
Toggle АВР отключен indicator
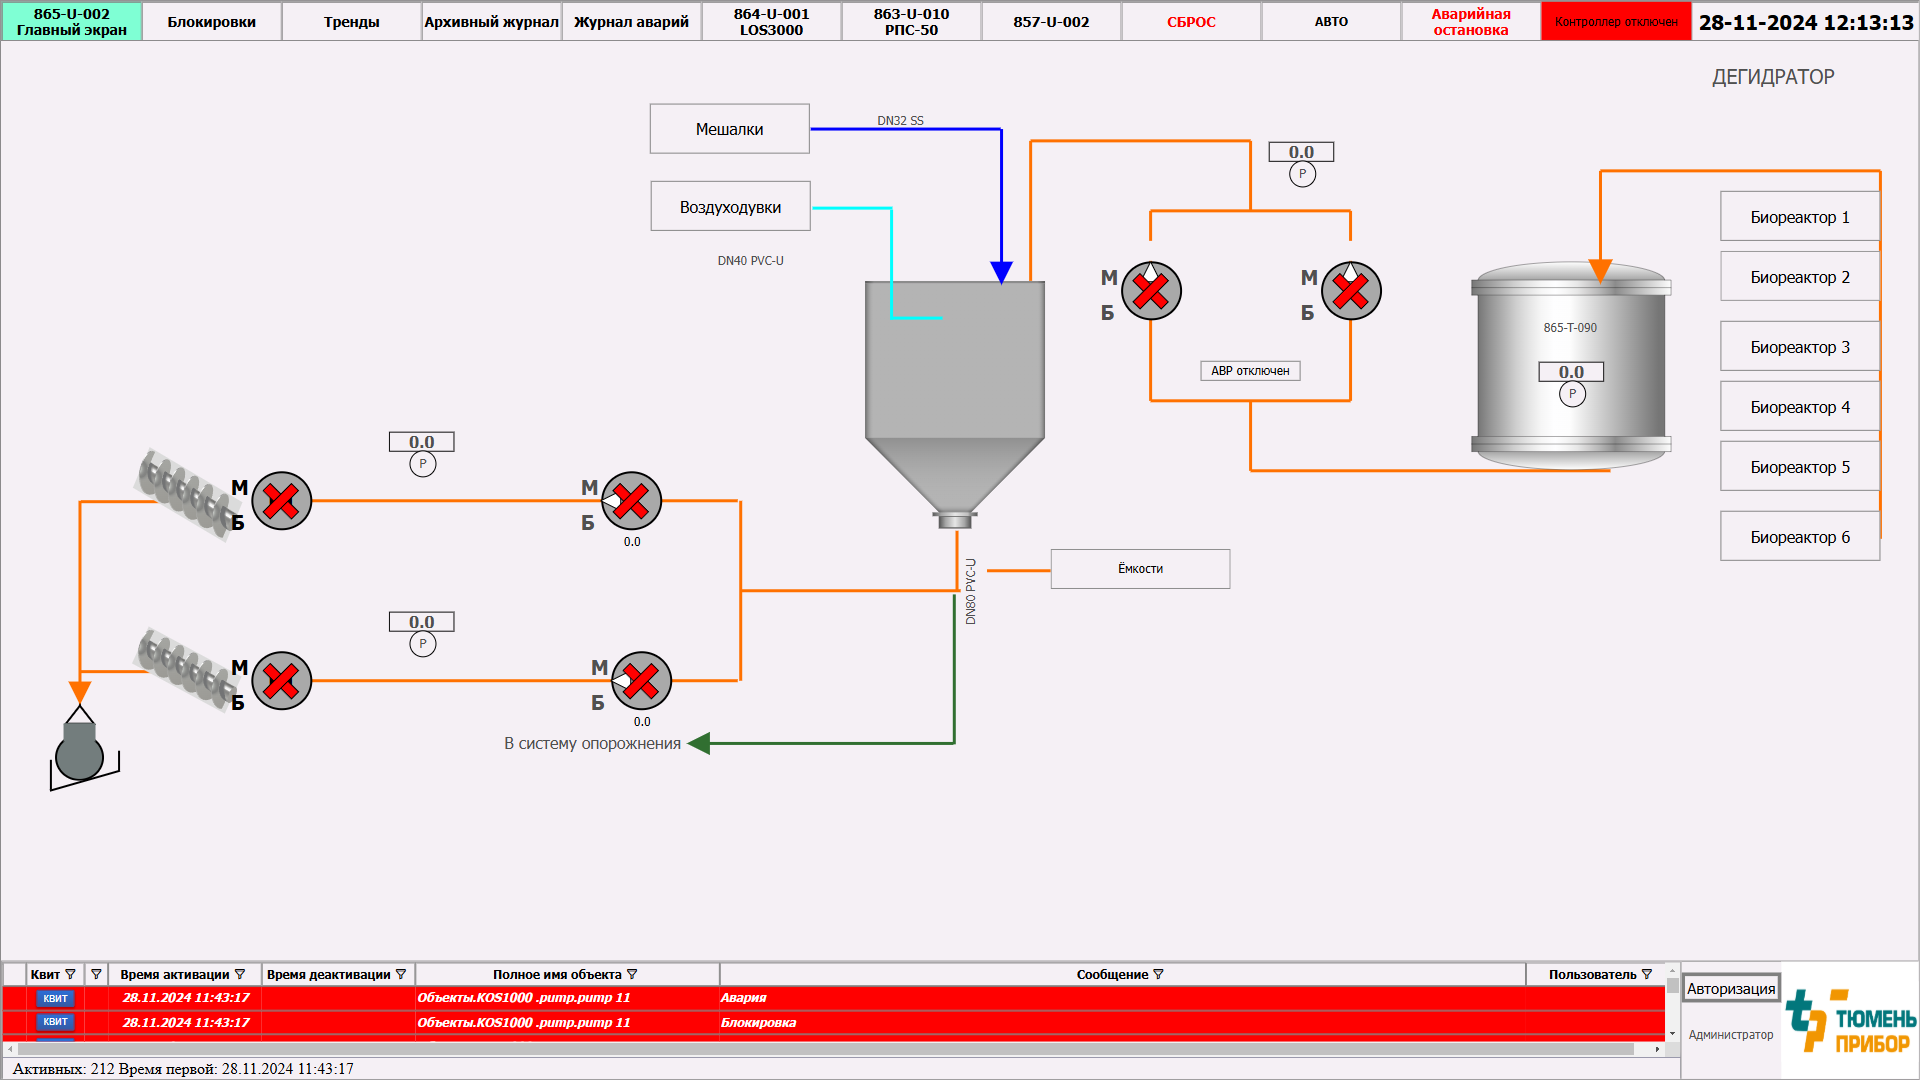[x=1250, y=371]
